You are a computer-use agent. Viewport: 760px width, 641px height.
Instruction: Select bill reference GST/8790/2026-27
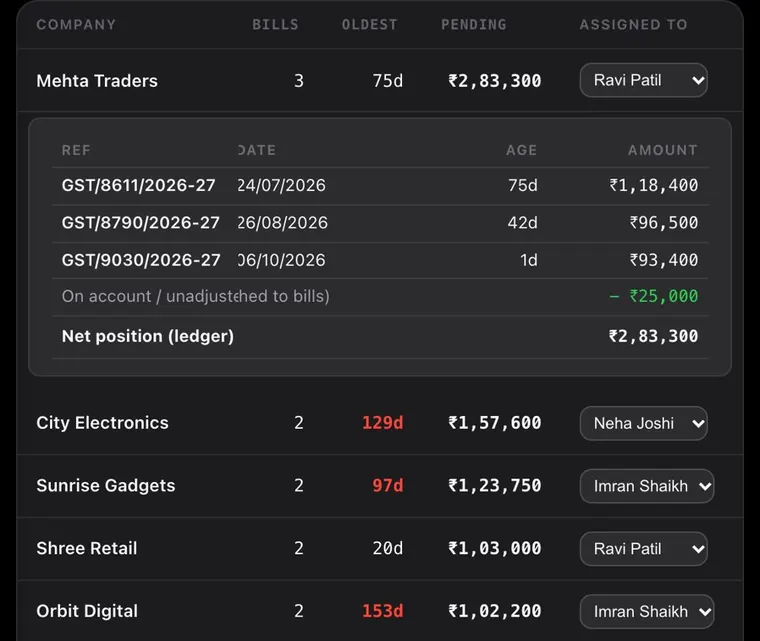click(141, 223)
